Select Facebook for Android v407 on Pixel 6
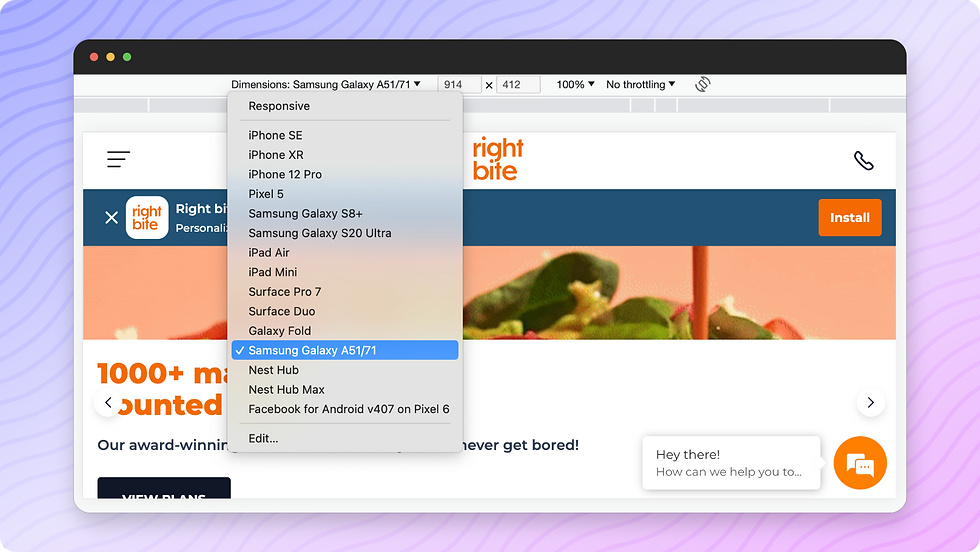This screenshot has height=552, width=980. 345,409
